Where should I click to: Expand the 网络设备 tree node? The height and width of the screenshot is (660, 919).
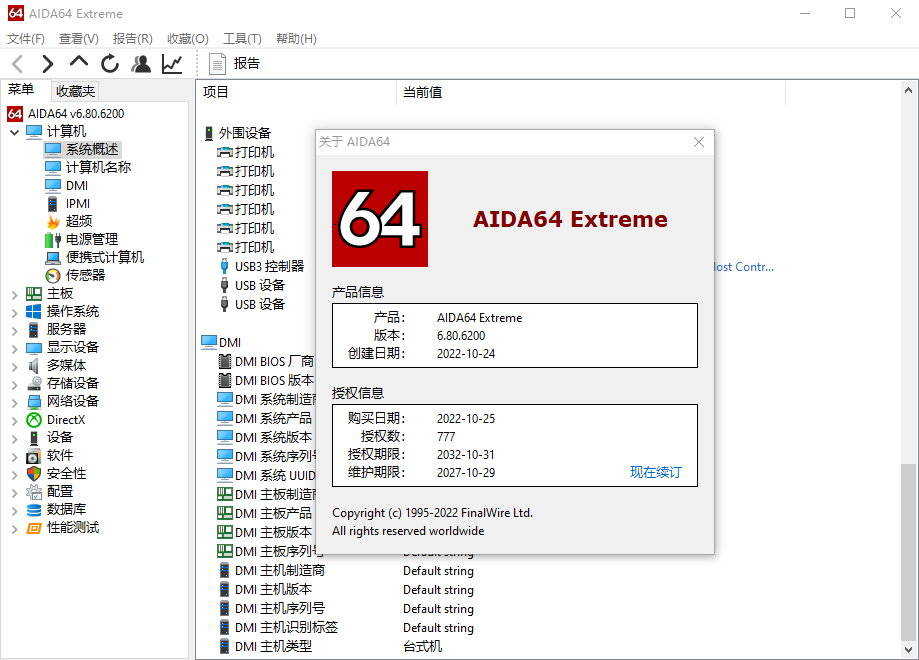(x=15, y=403)
